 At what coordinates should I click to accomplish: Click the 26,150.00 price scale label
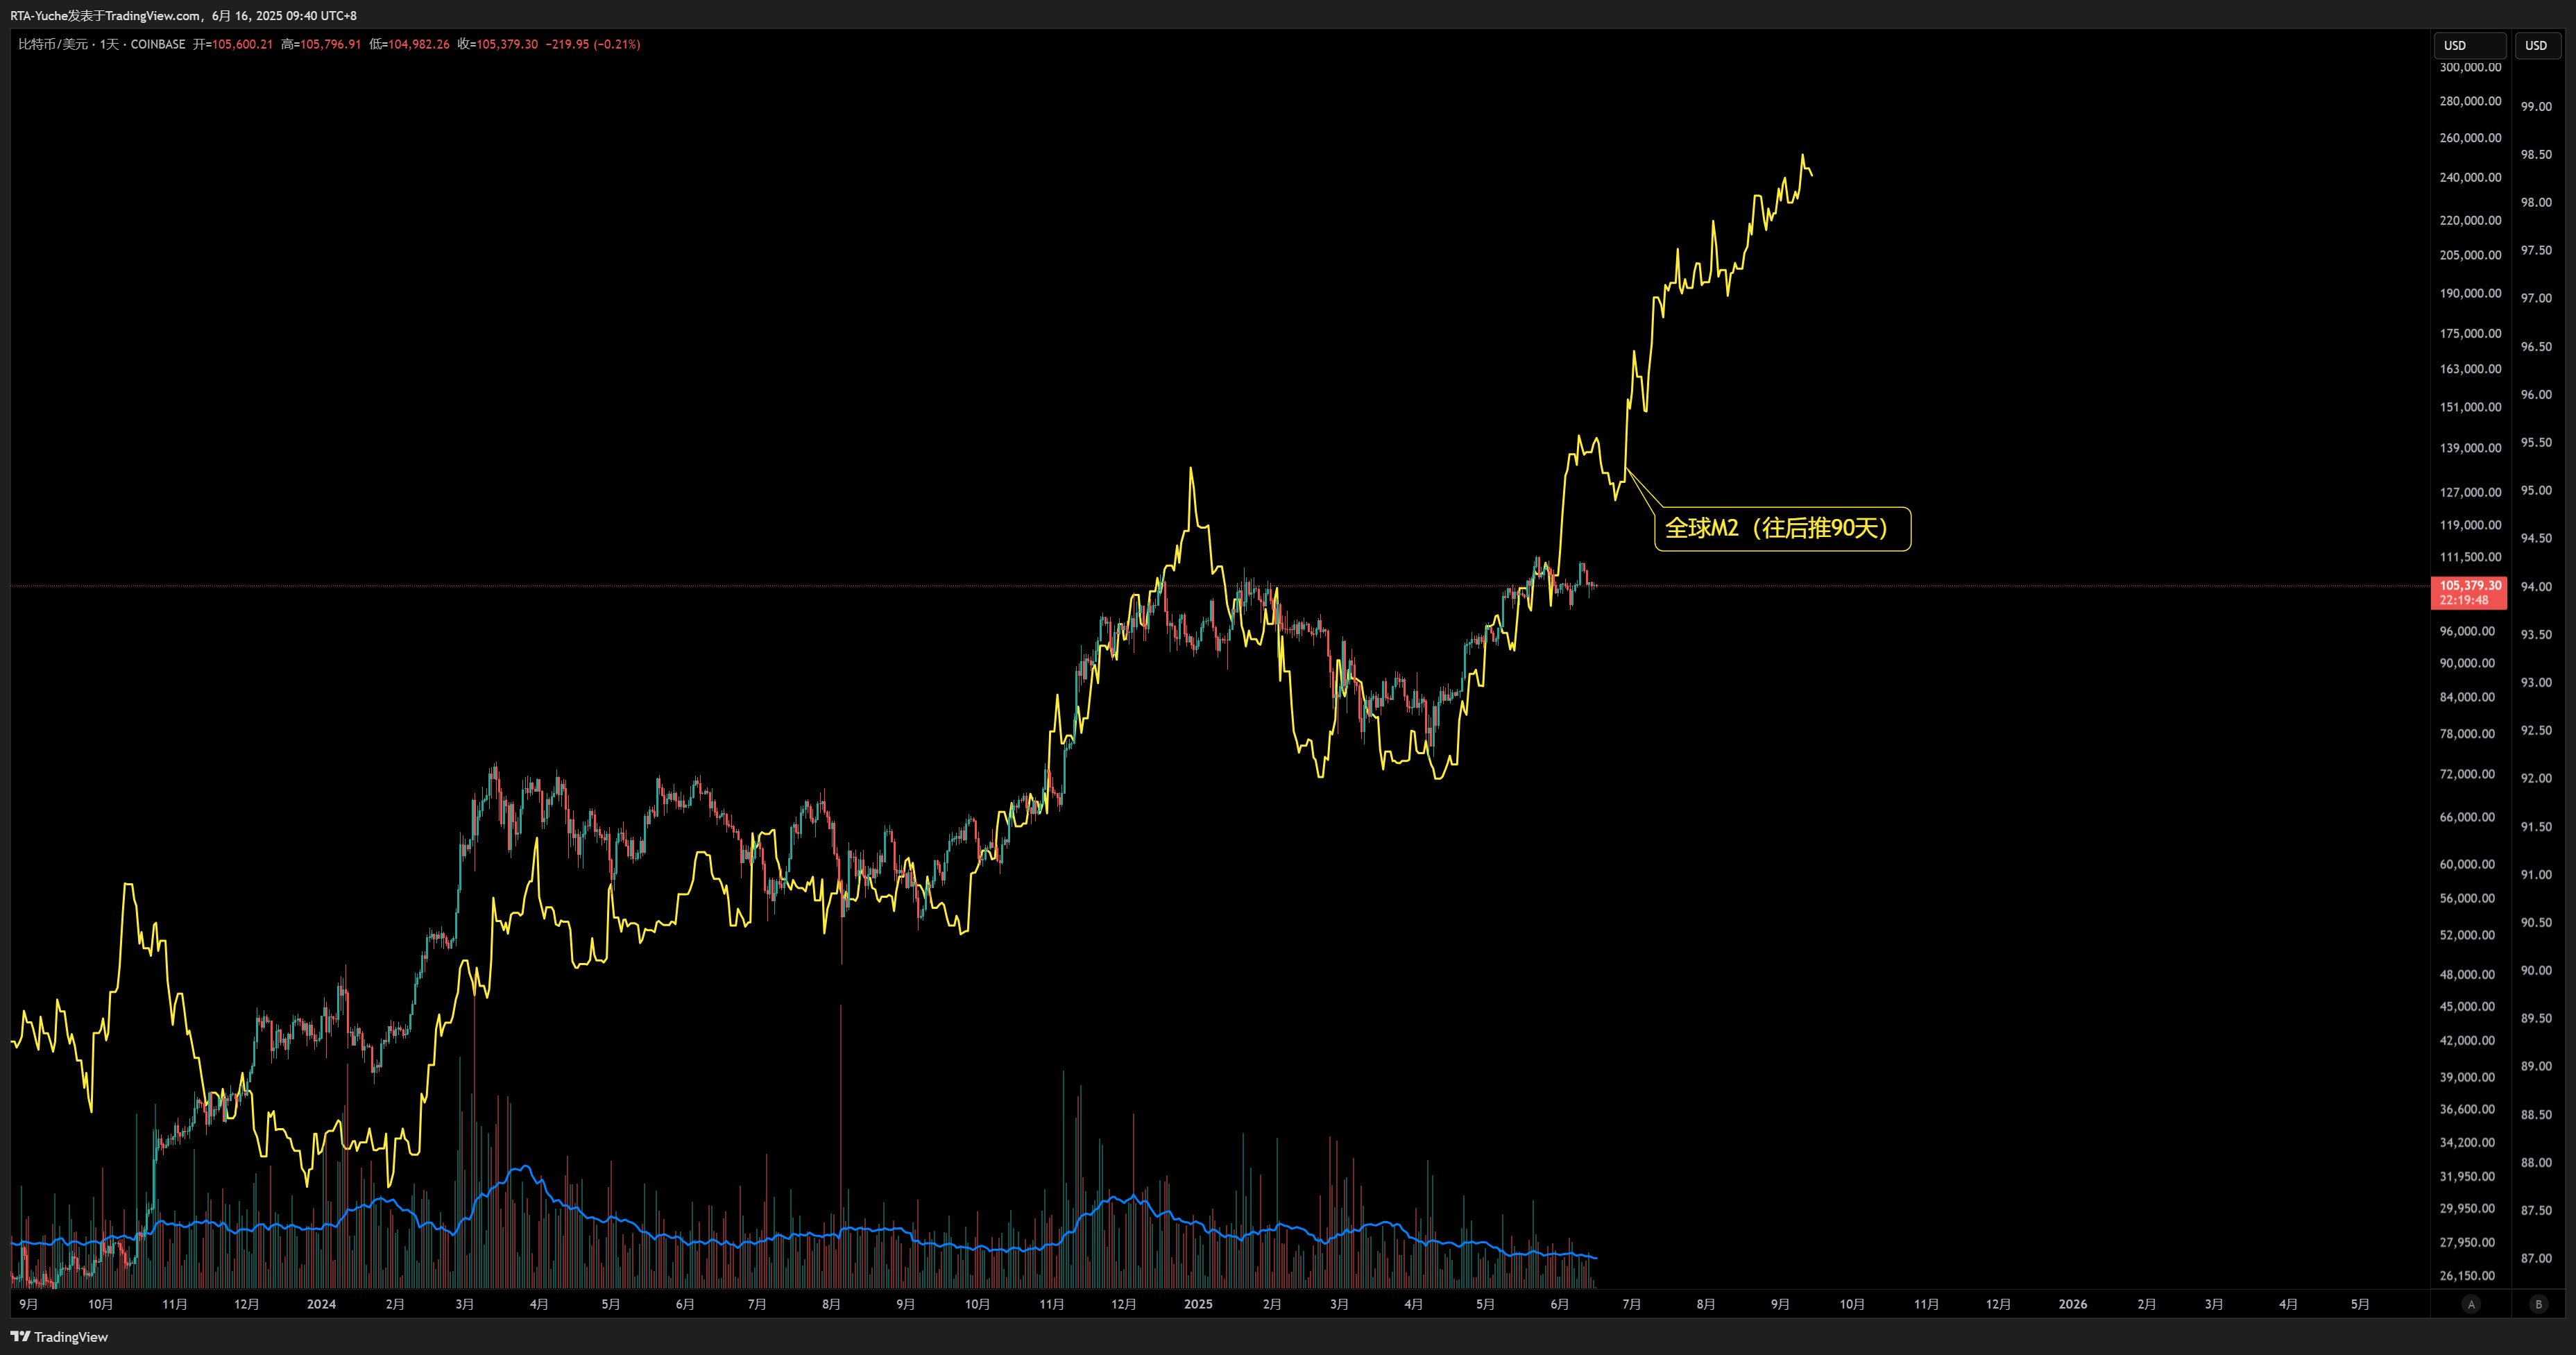[x=2467, y=1276]
